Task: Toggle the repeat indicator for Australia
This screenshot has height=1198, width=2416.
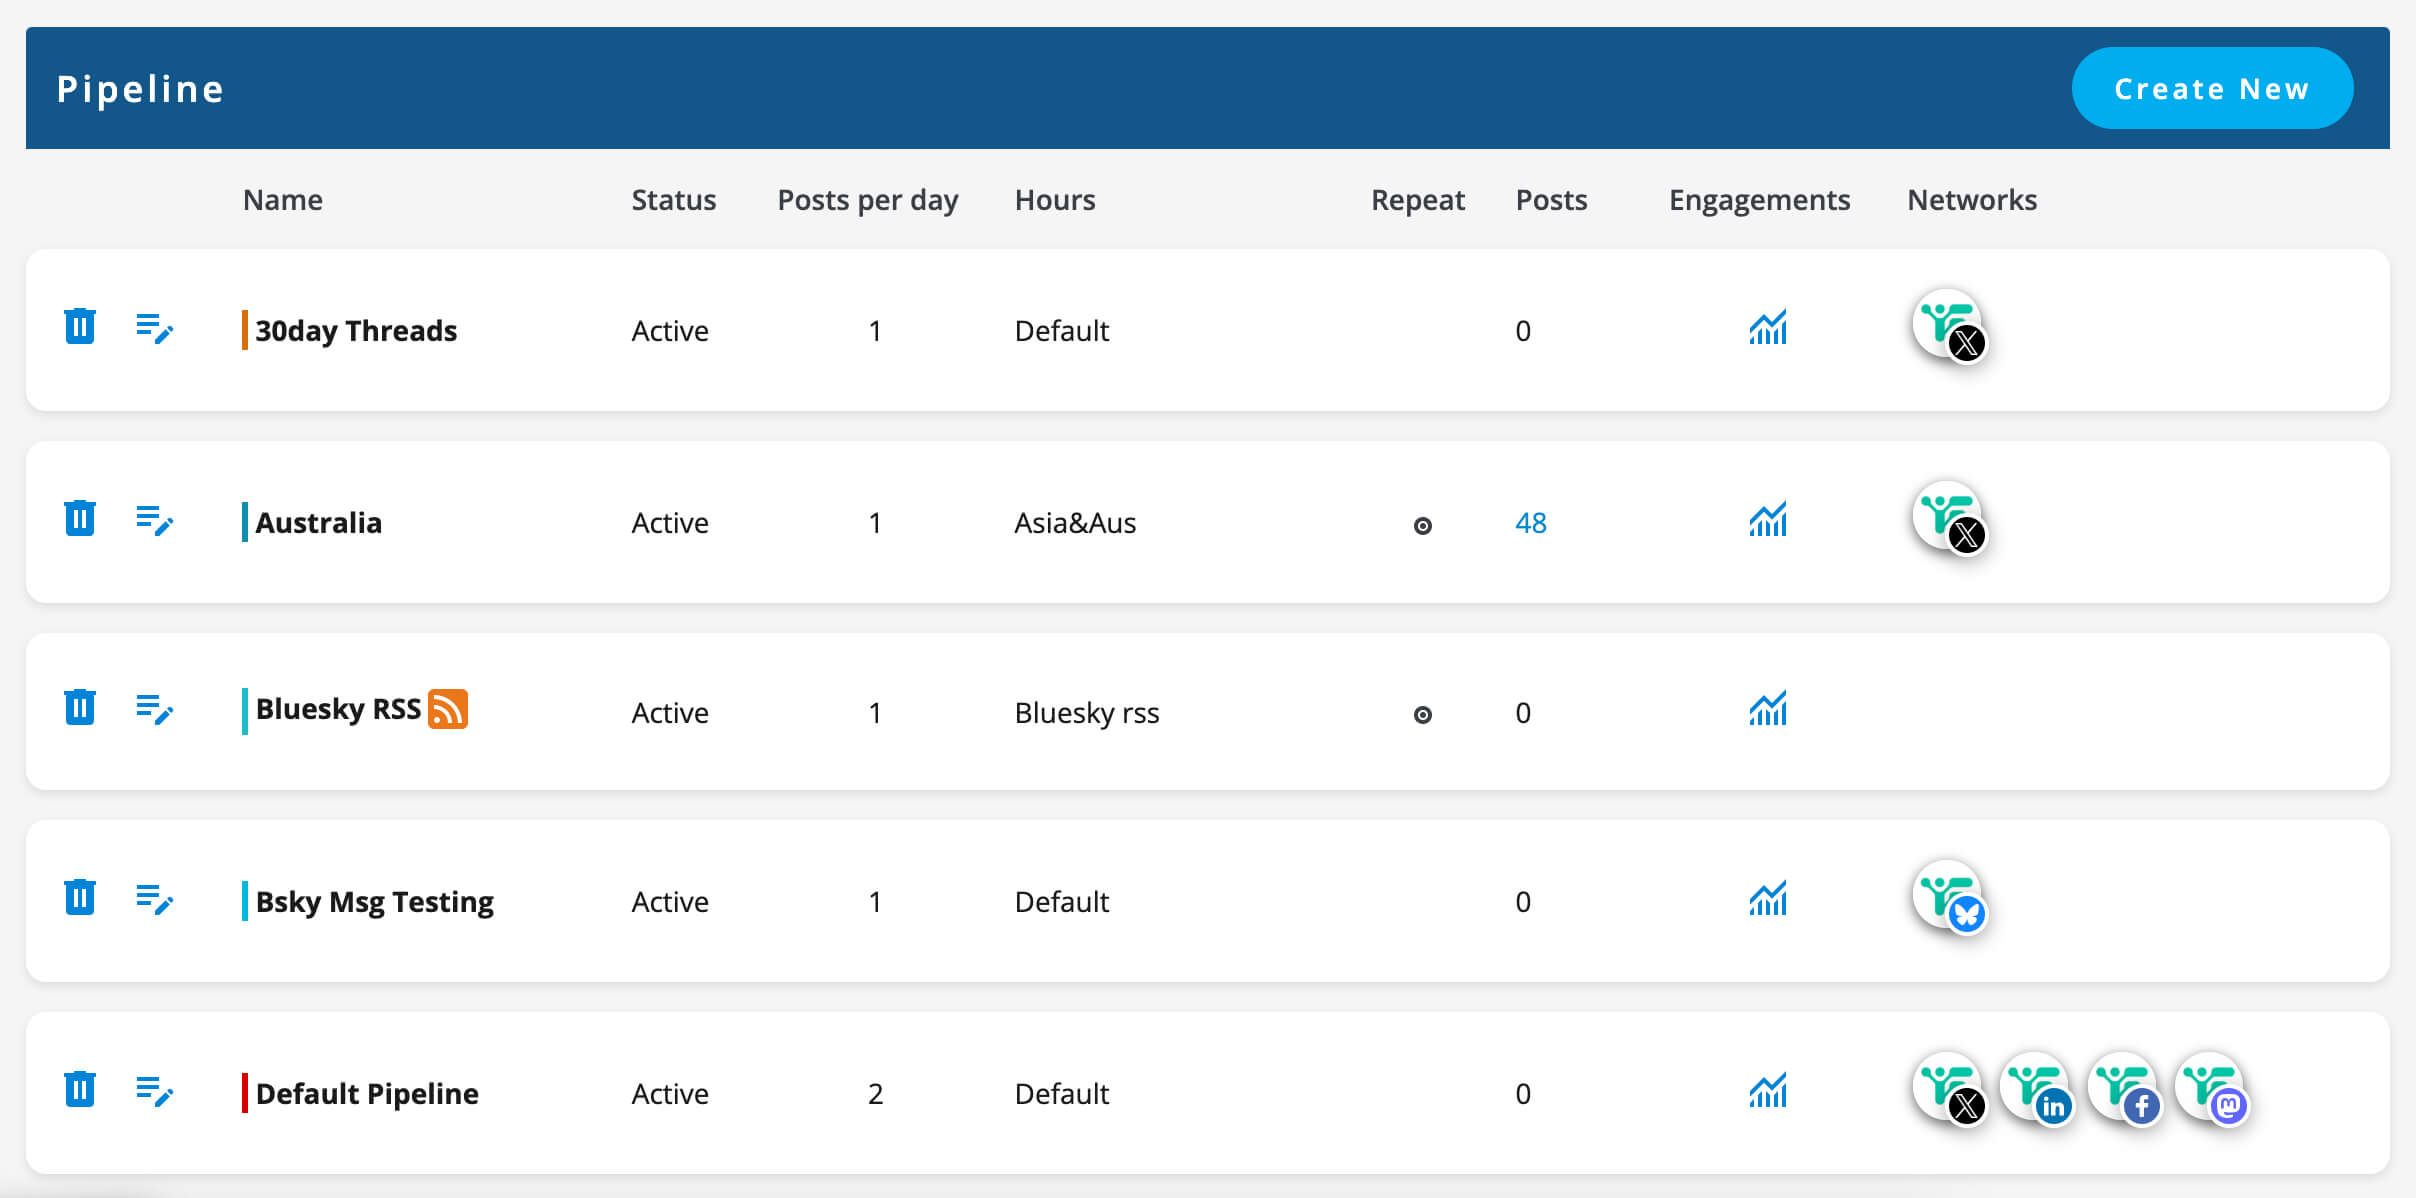Action: 1422,526
